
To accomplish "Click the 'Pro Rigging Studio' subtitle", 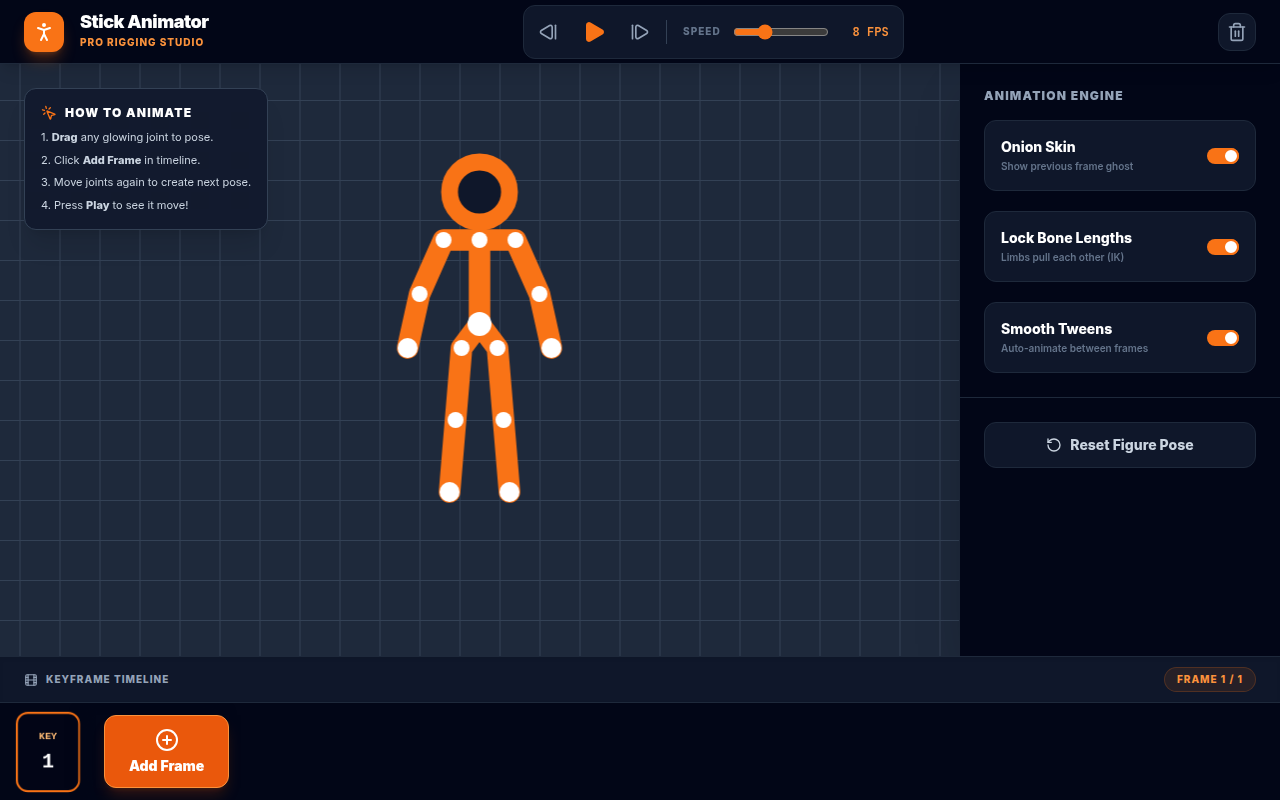I will click(x=142, y=43).
